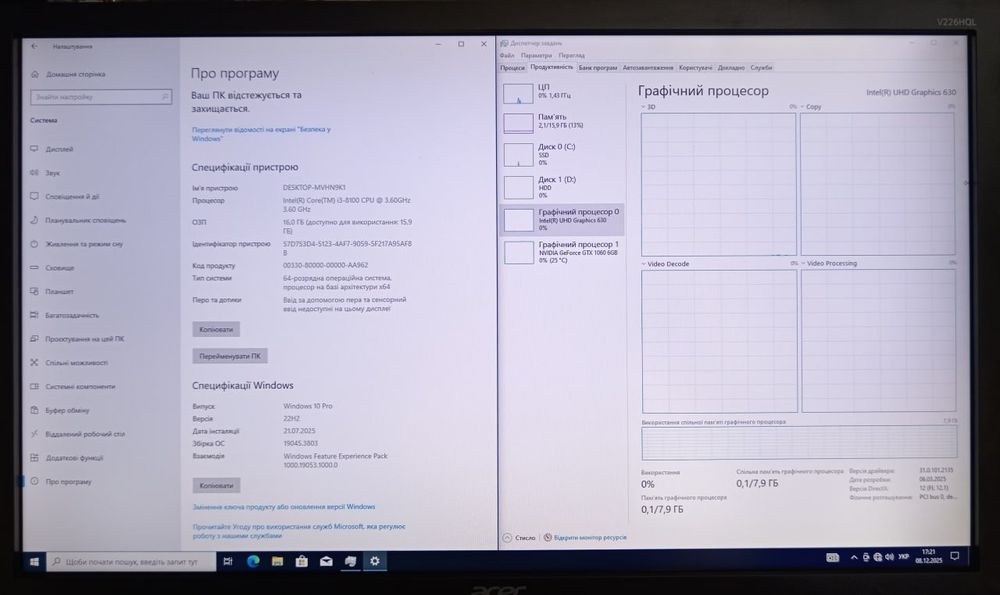
Task: Open the touch keyboard tray icon
Action: pyautogui.click(x=832, y=558)
